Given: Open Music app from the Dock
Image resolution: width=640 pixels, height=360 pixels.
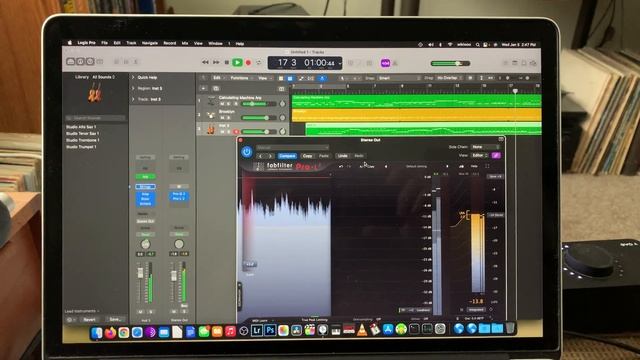Looking at the screenshot, I should pyautogui.click(x=230, y=331).
